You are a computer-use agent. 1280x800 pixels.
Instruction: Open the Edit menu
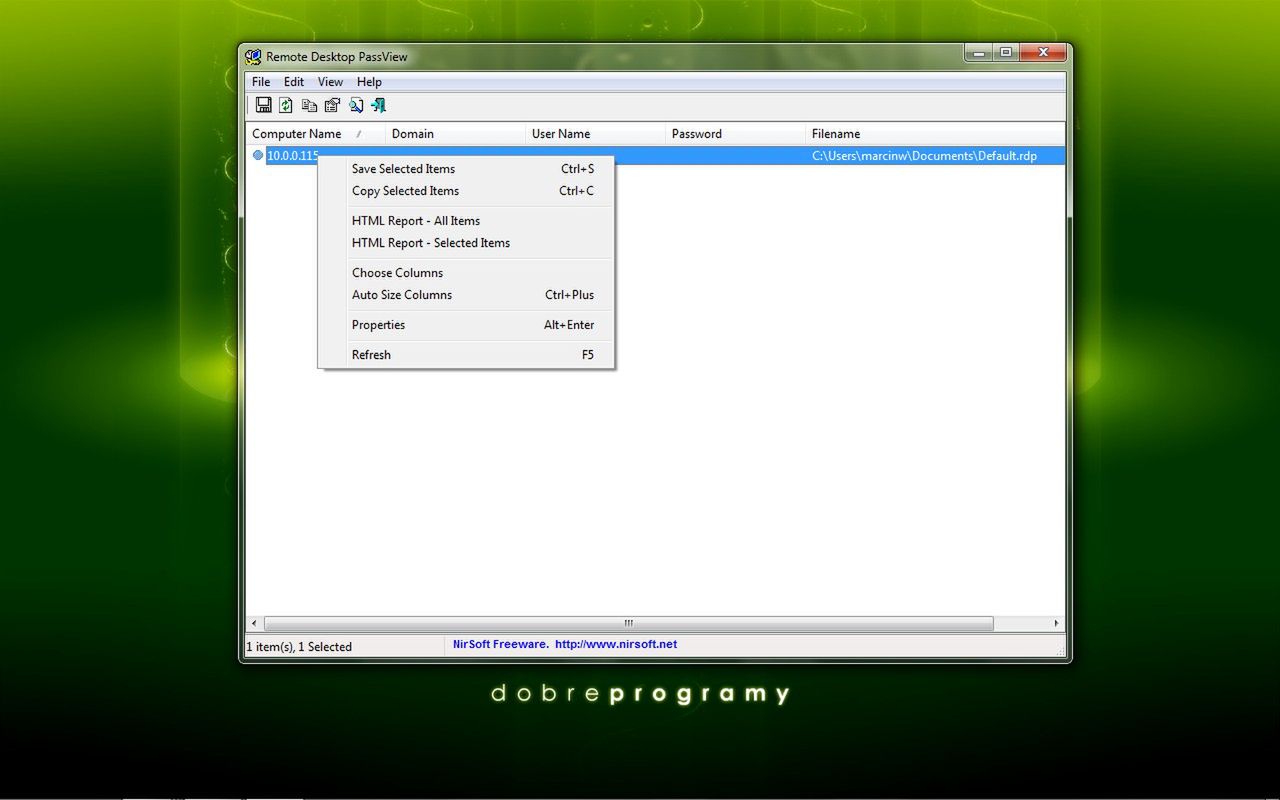(x=294, y=82)
